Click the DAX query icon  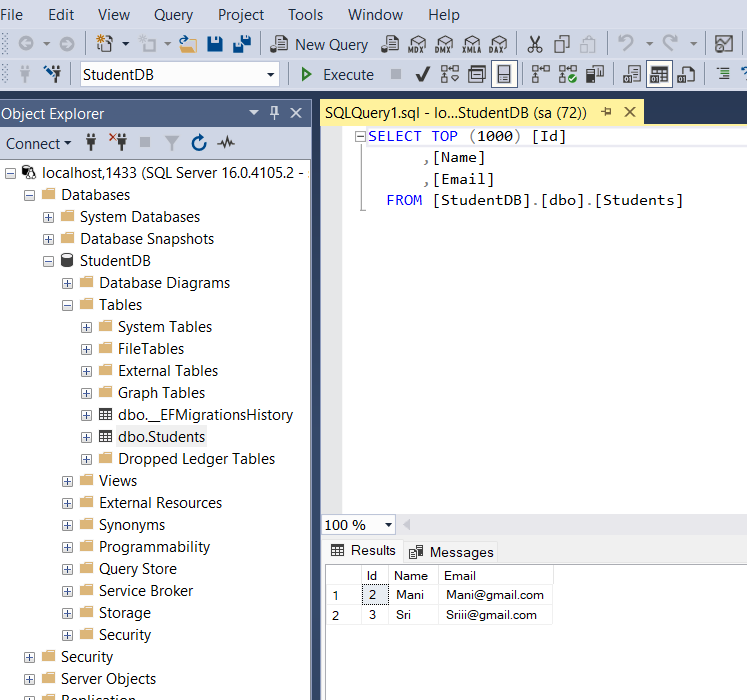point(498,44)
